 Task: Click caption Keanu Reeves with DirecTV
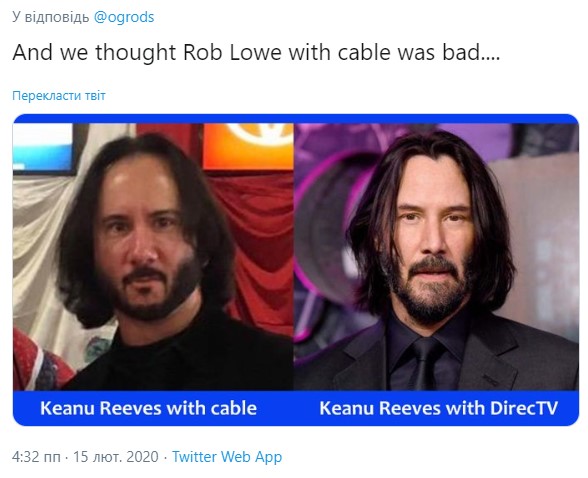(x=438, y=408)
